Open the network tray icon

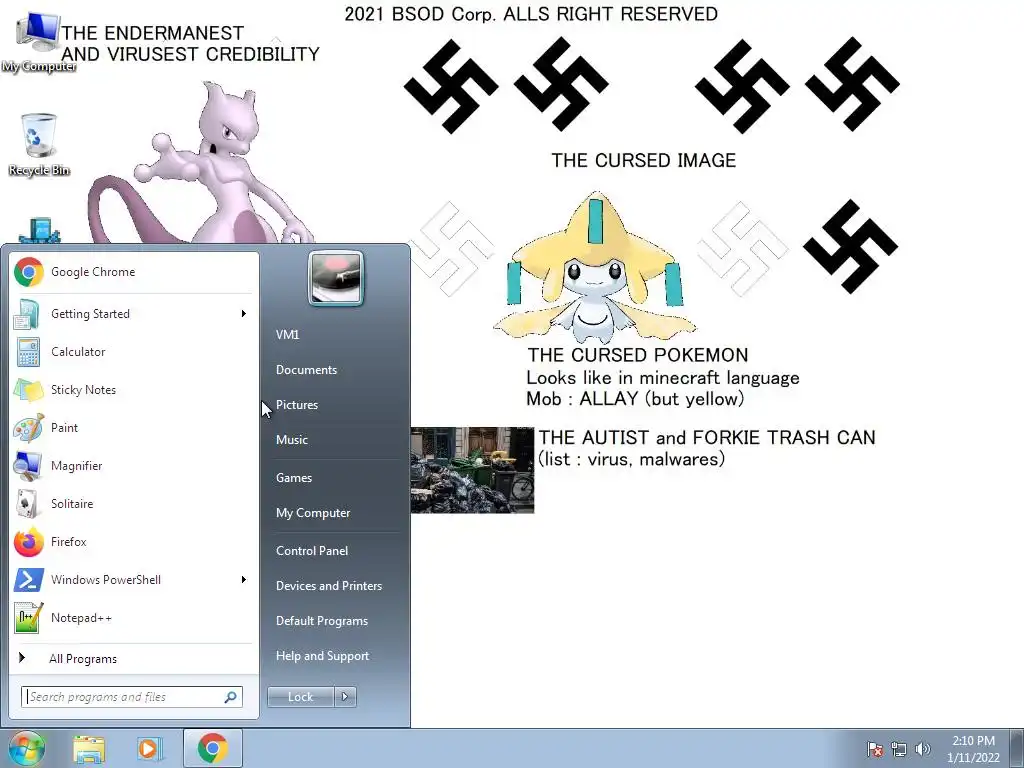[x=899, y=749]
